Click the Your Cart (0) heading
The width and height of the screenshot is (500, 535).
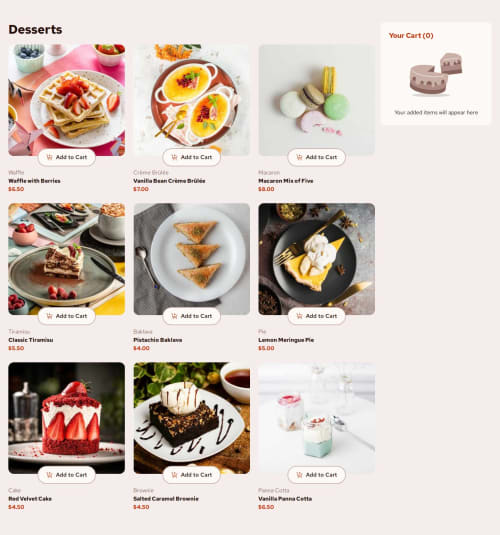click(x=411, y=35)
